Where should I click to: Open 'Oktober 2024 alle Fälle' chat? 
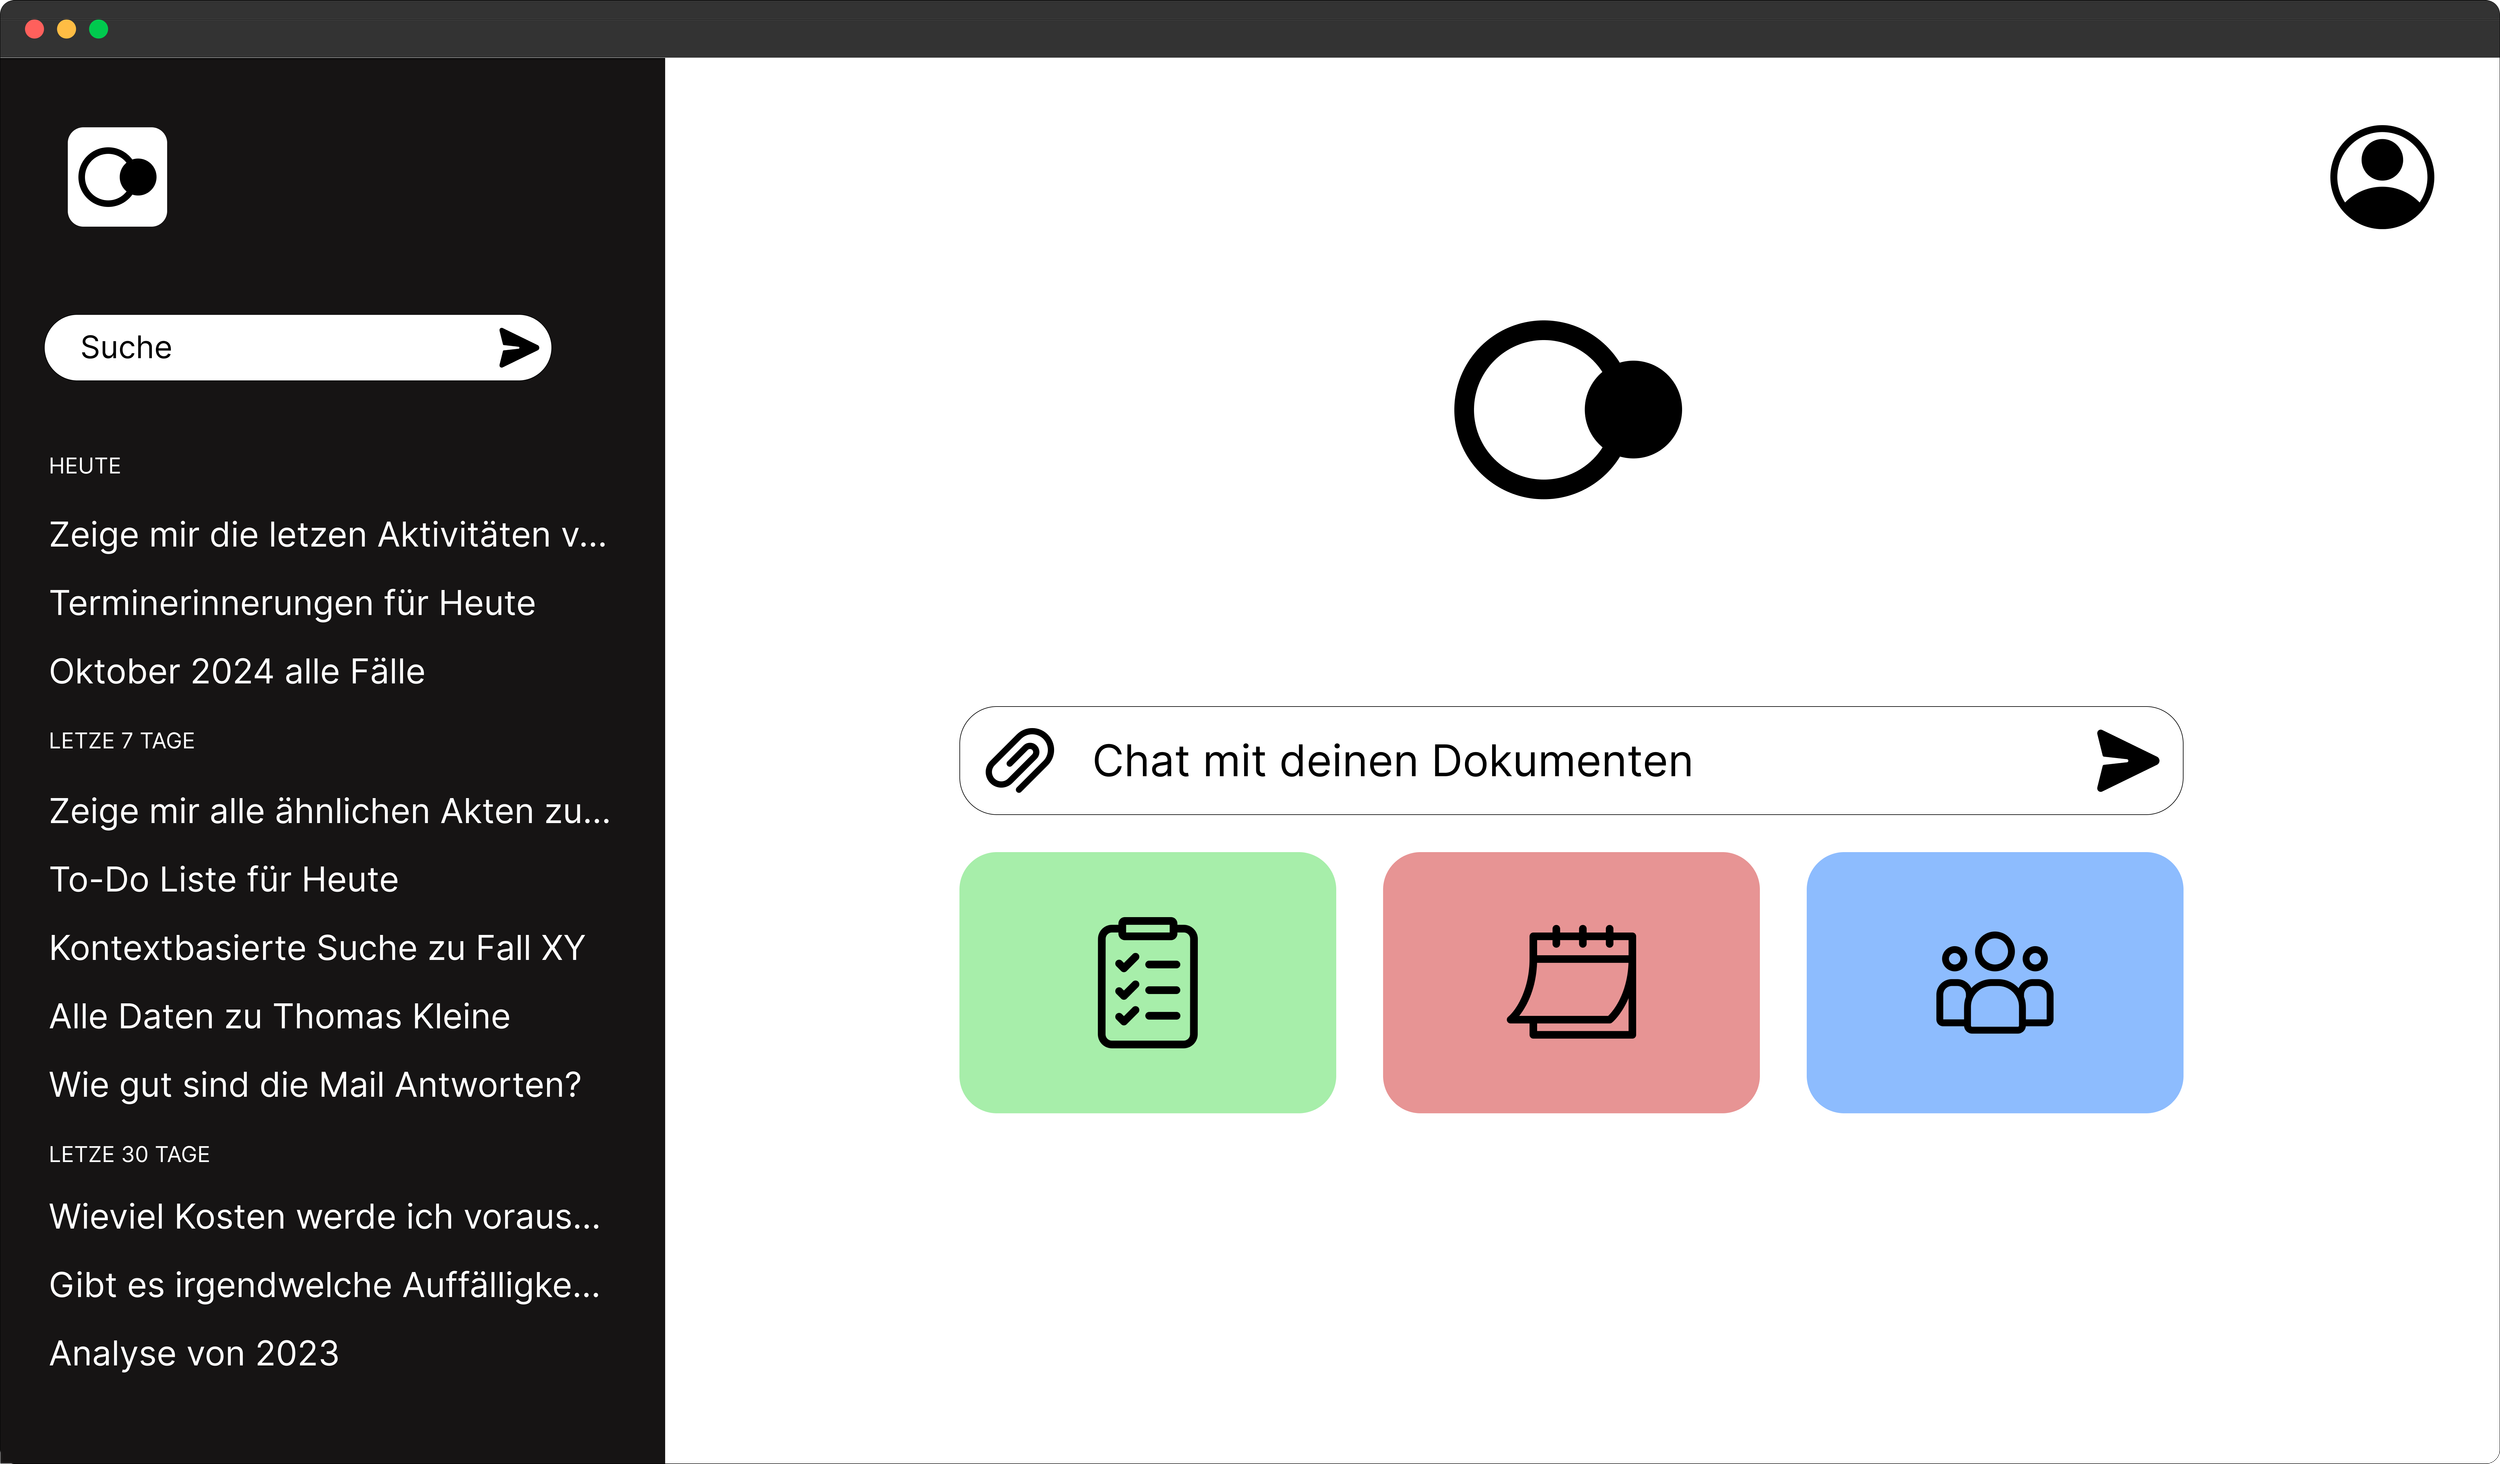[x=237, y=672]
